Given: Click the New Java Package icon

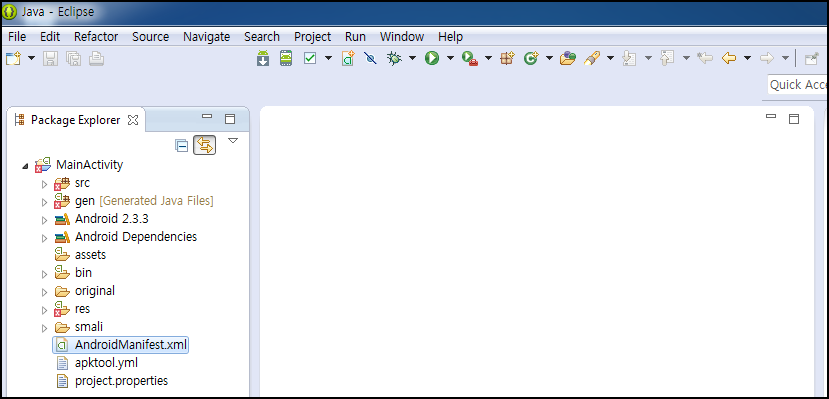Looking at the screenshot, I should click(x=507, y=58).
